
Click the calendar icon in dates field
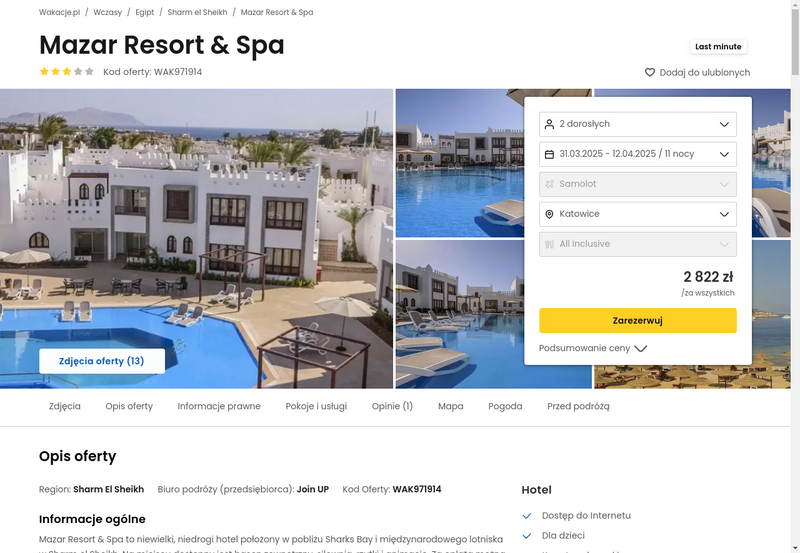click(x=549, y=154)
